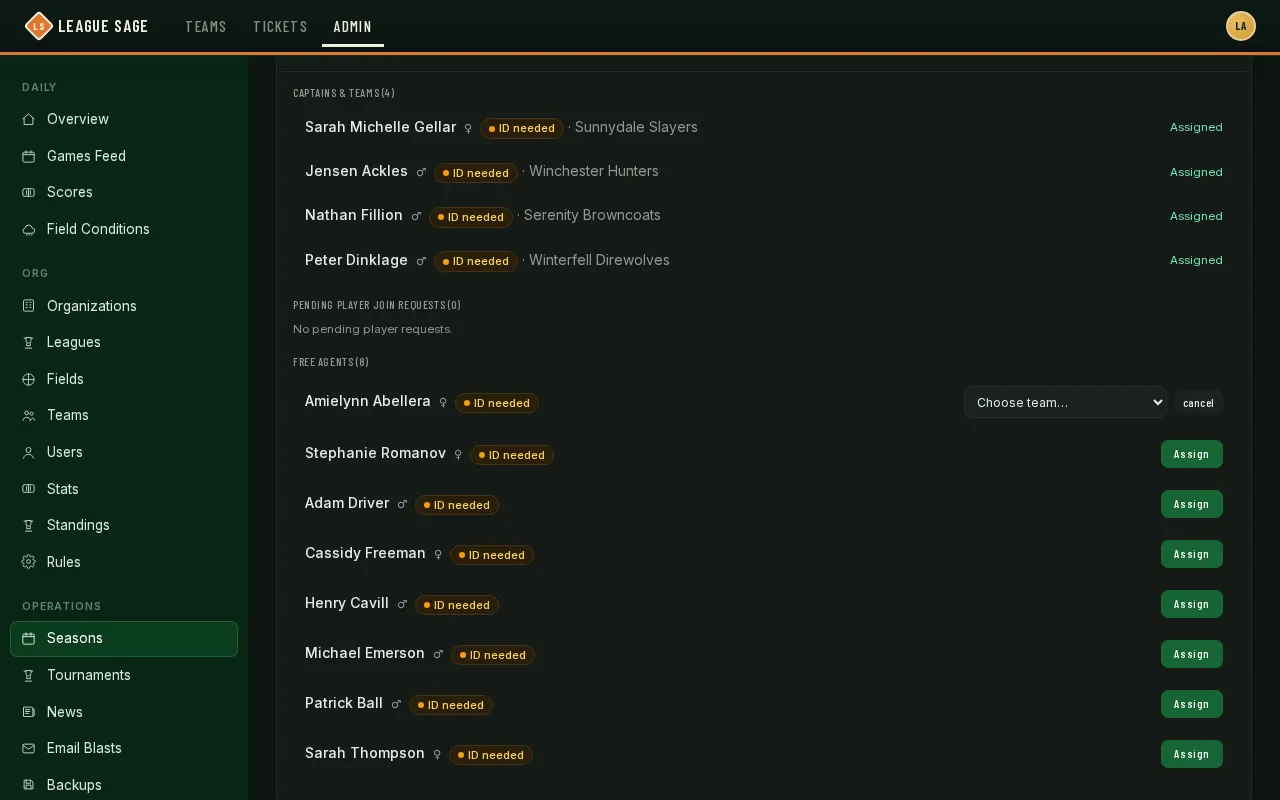Assign Sarah Thompson to a team
Image resolution: width=1280 pixels, height=800 pixels.
click(x=1192, y=754)
